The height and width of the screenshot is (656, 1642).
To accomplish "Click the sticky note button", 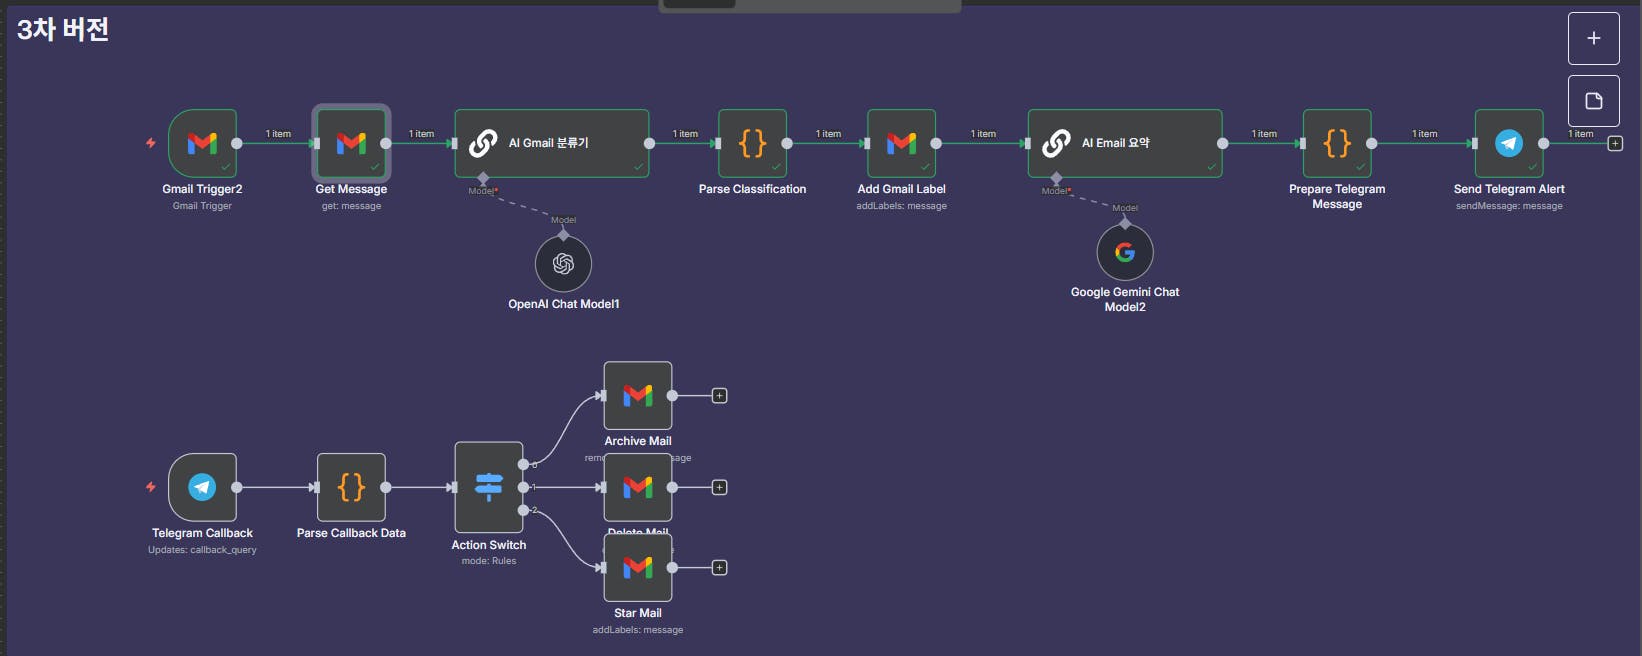I will pos(1593,100).
